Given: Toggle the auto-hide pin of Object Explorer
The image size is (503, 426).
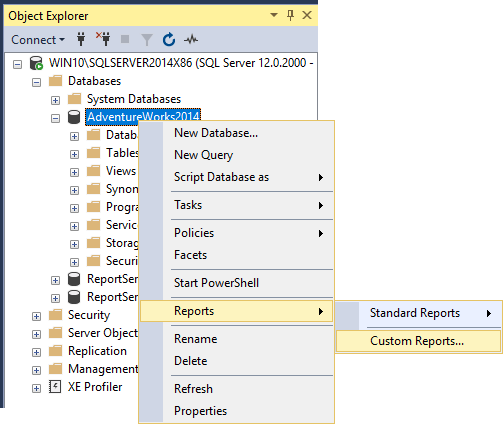Looking at the screenshot, I should [290, 15].
